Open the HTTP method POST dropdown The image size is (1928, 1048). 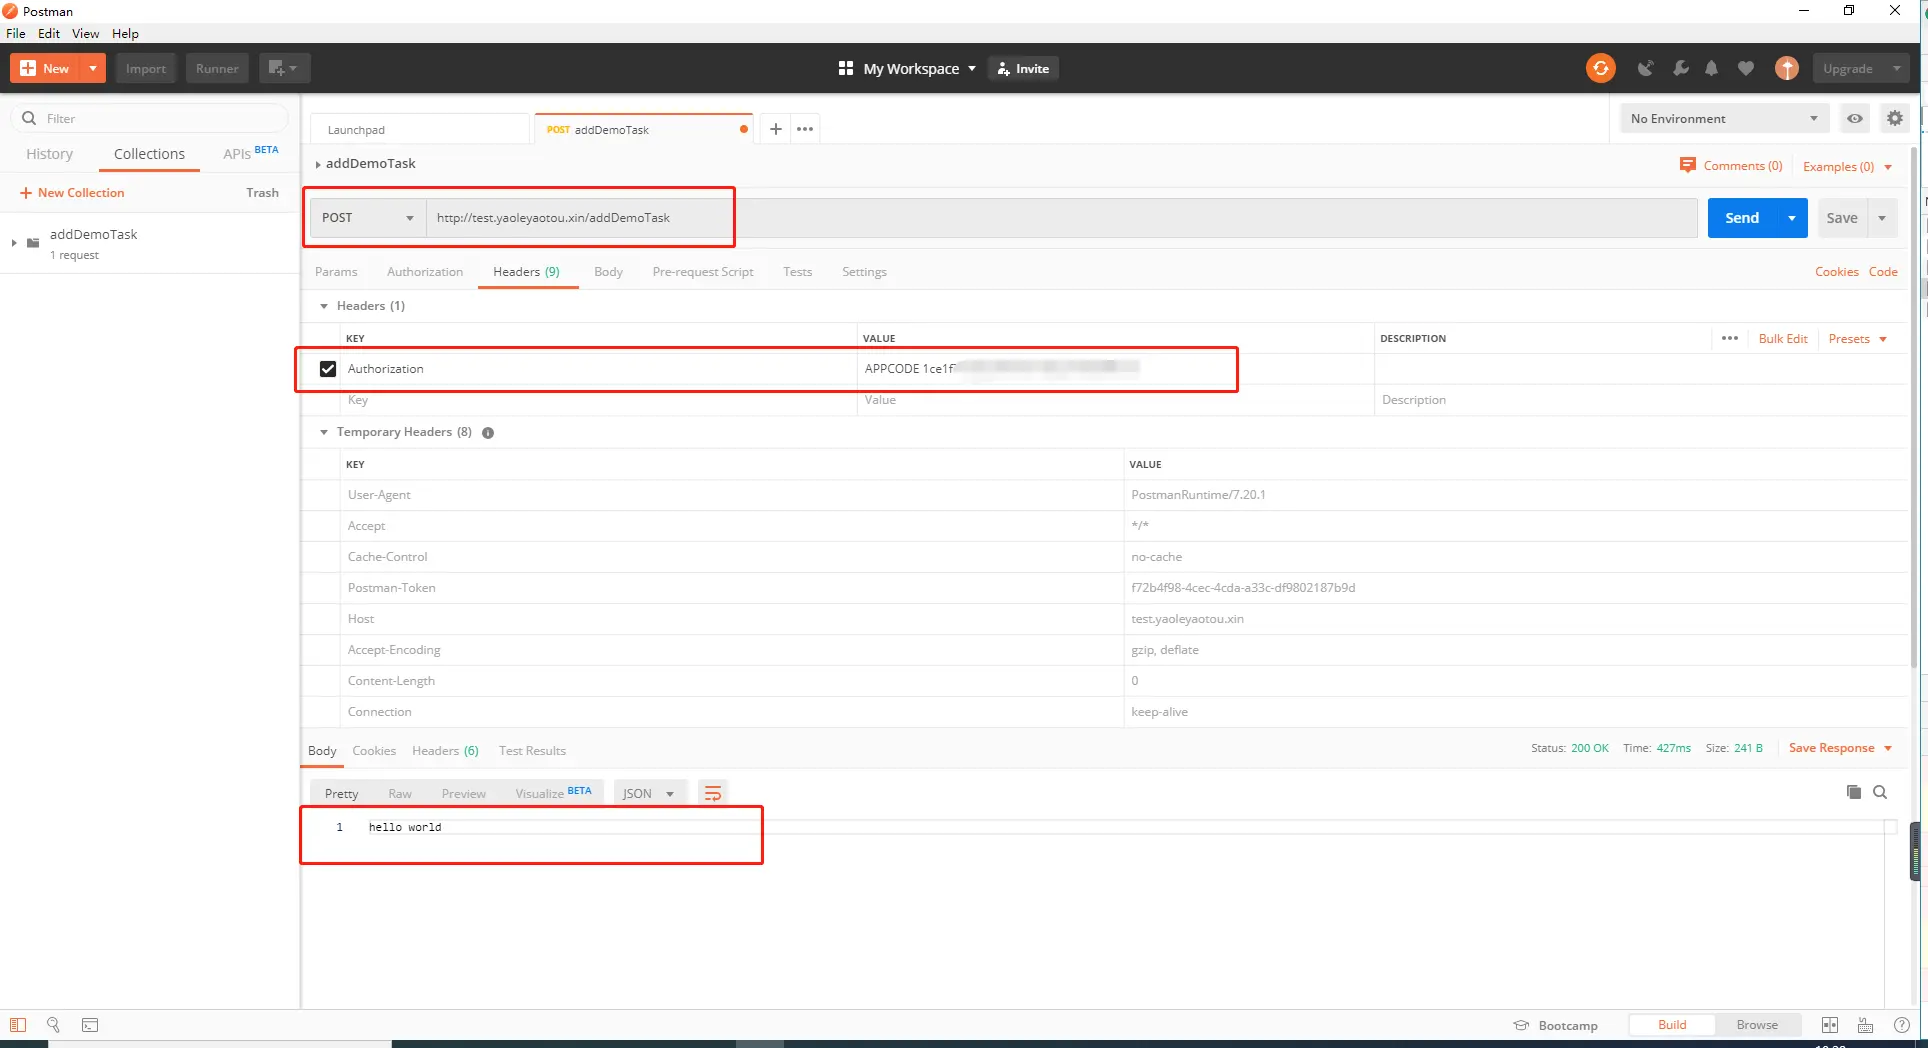pyautogui.click(x=368, y=218)
